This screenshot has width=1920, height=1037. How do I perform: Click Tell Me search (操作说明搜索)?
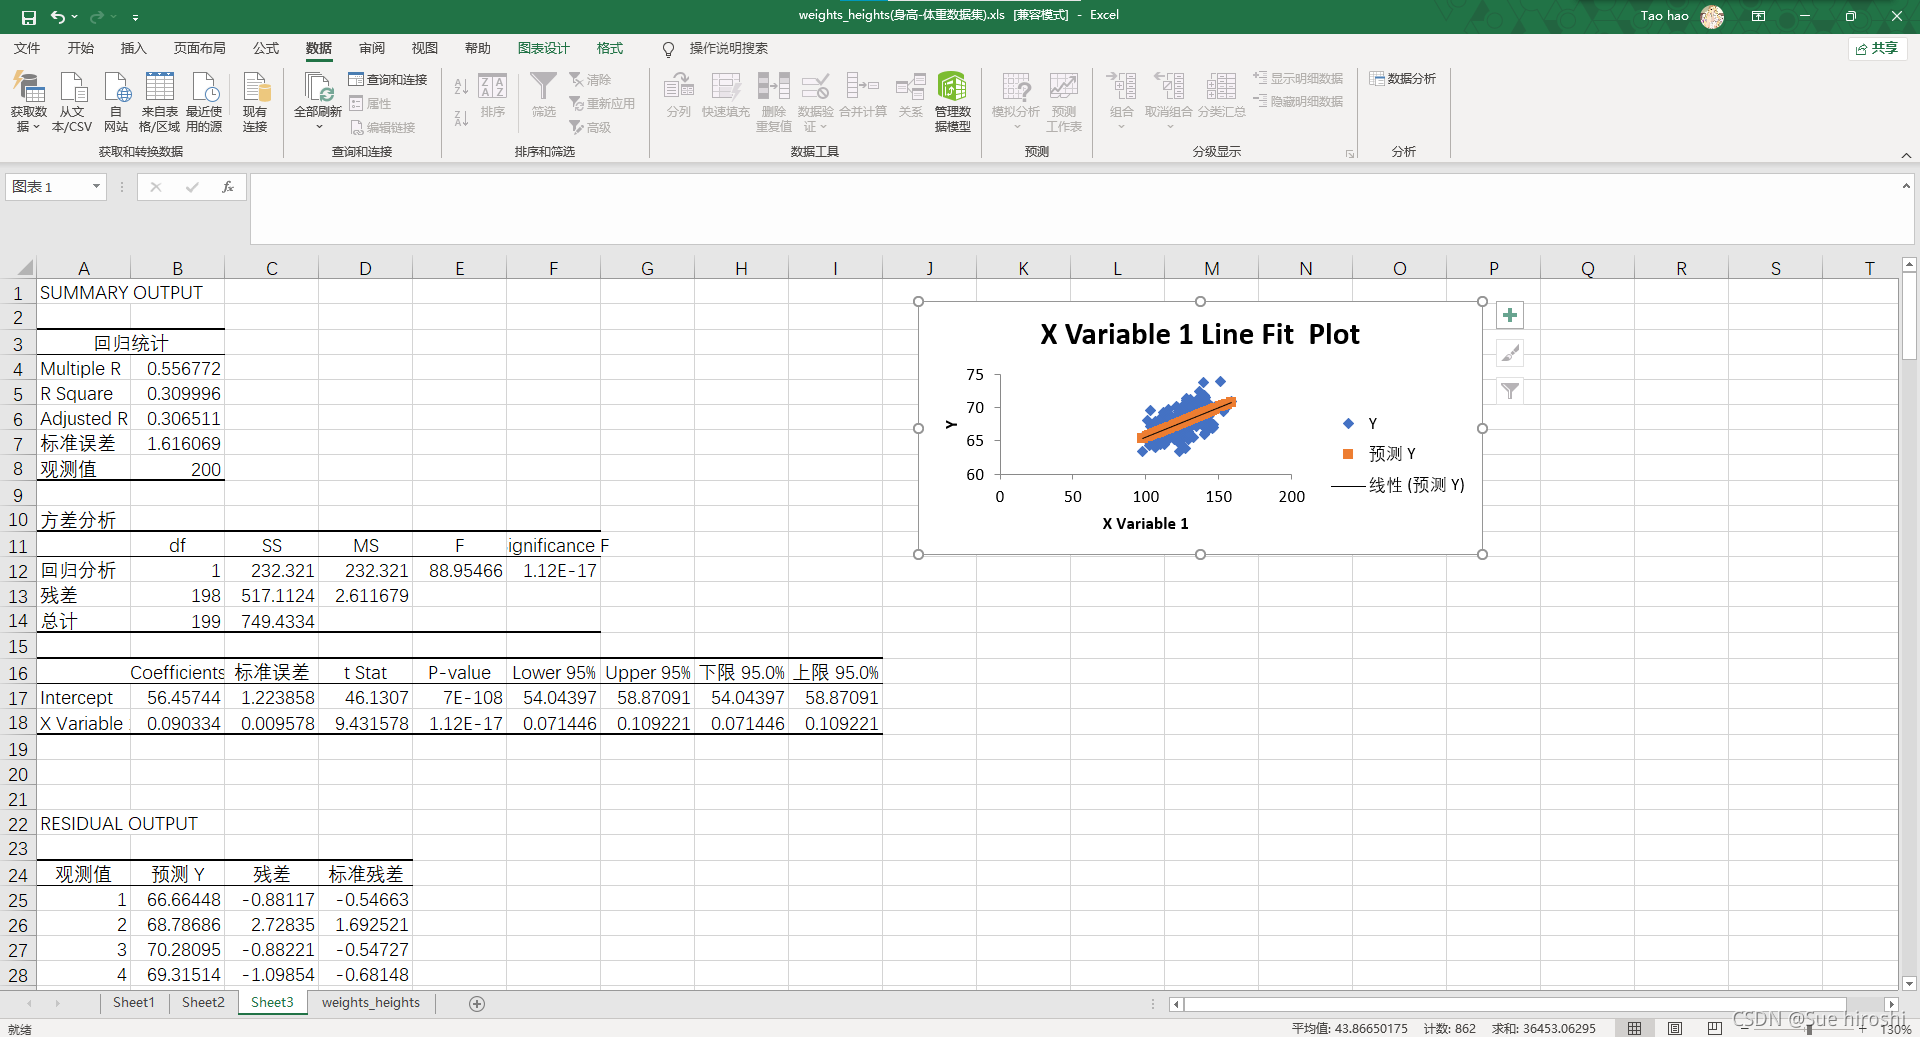pos(716,48)
